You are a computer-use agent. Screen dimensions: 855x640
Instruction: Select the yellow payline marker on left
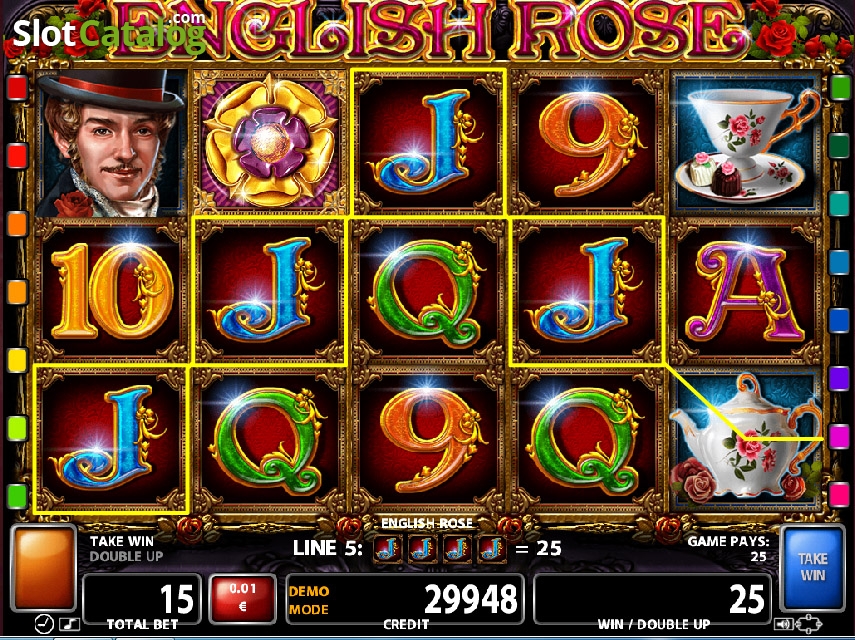tap(17, 361)
